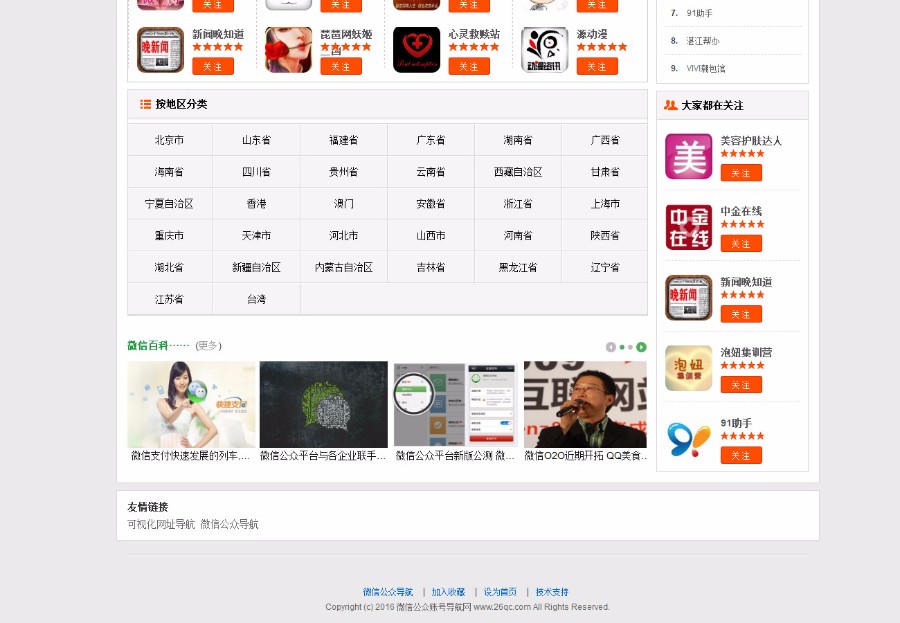
Task: Open 加入收藏 in the footer menu
Action: [x=448, y=591]
